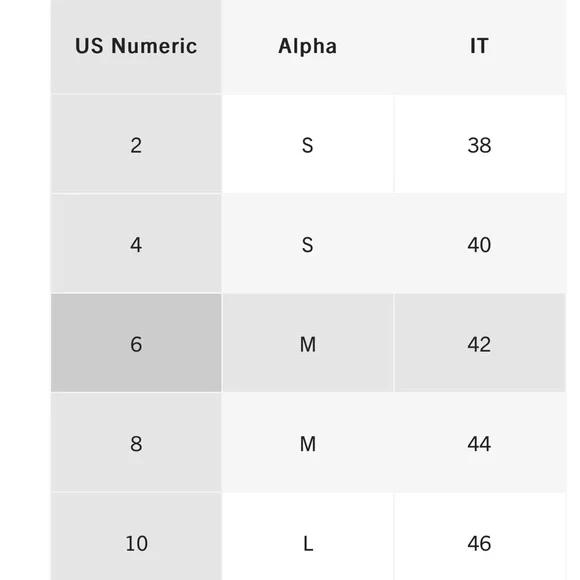Image resolution: width=580 pixels, height=580 pixels.
Task: Select IT size 38 cell
Action: (x=480, y=144)
